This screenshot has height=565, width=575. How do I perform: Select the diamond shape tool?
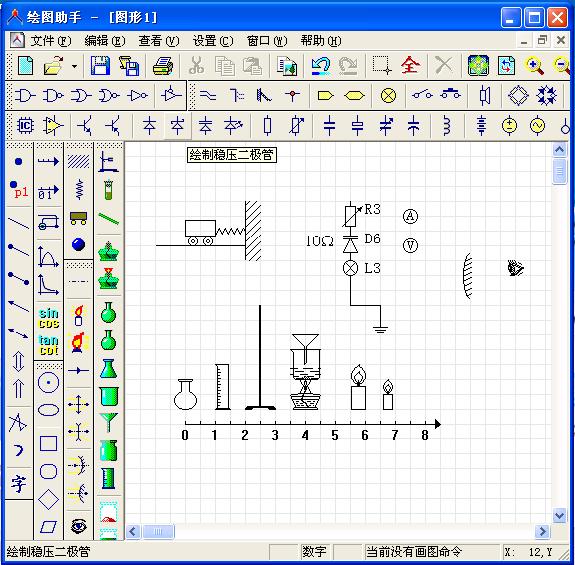pos(48,499)
